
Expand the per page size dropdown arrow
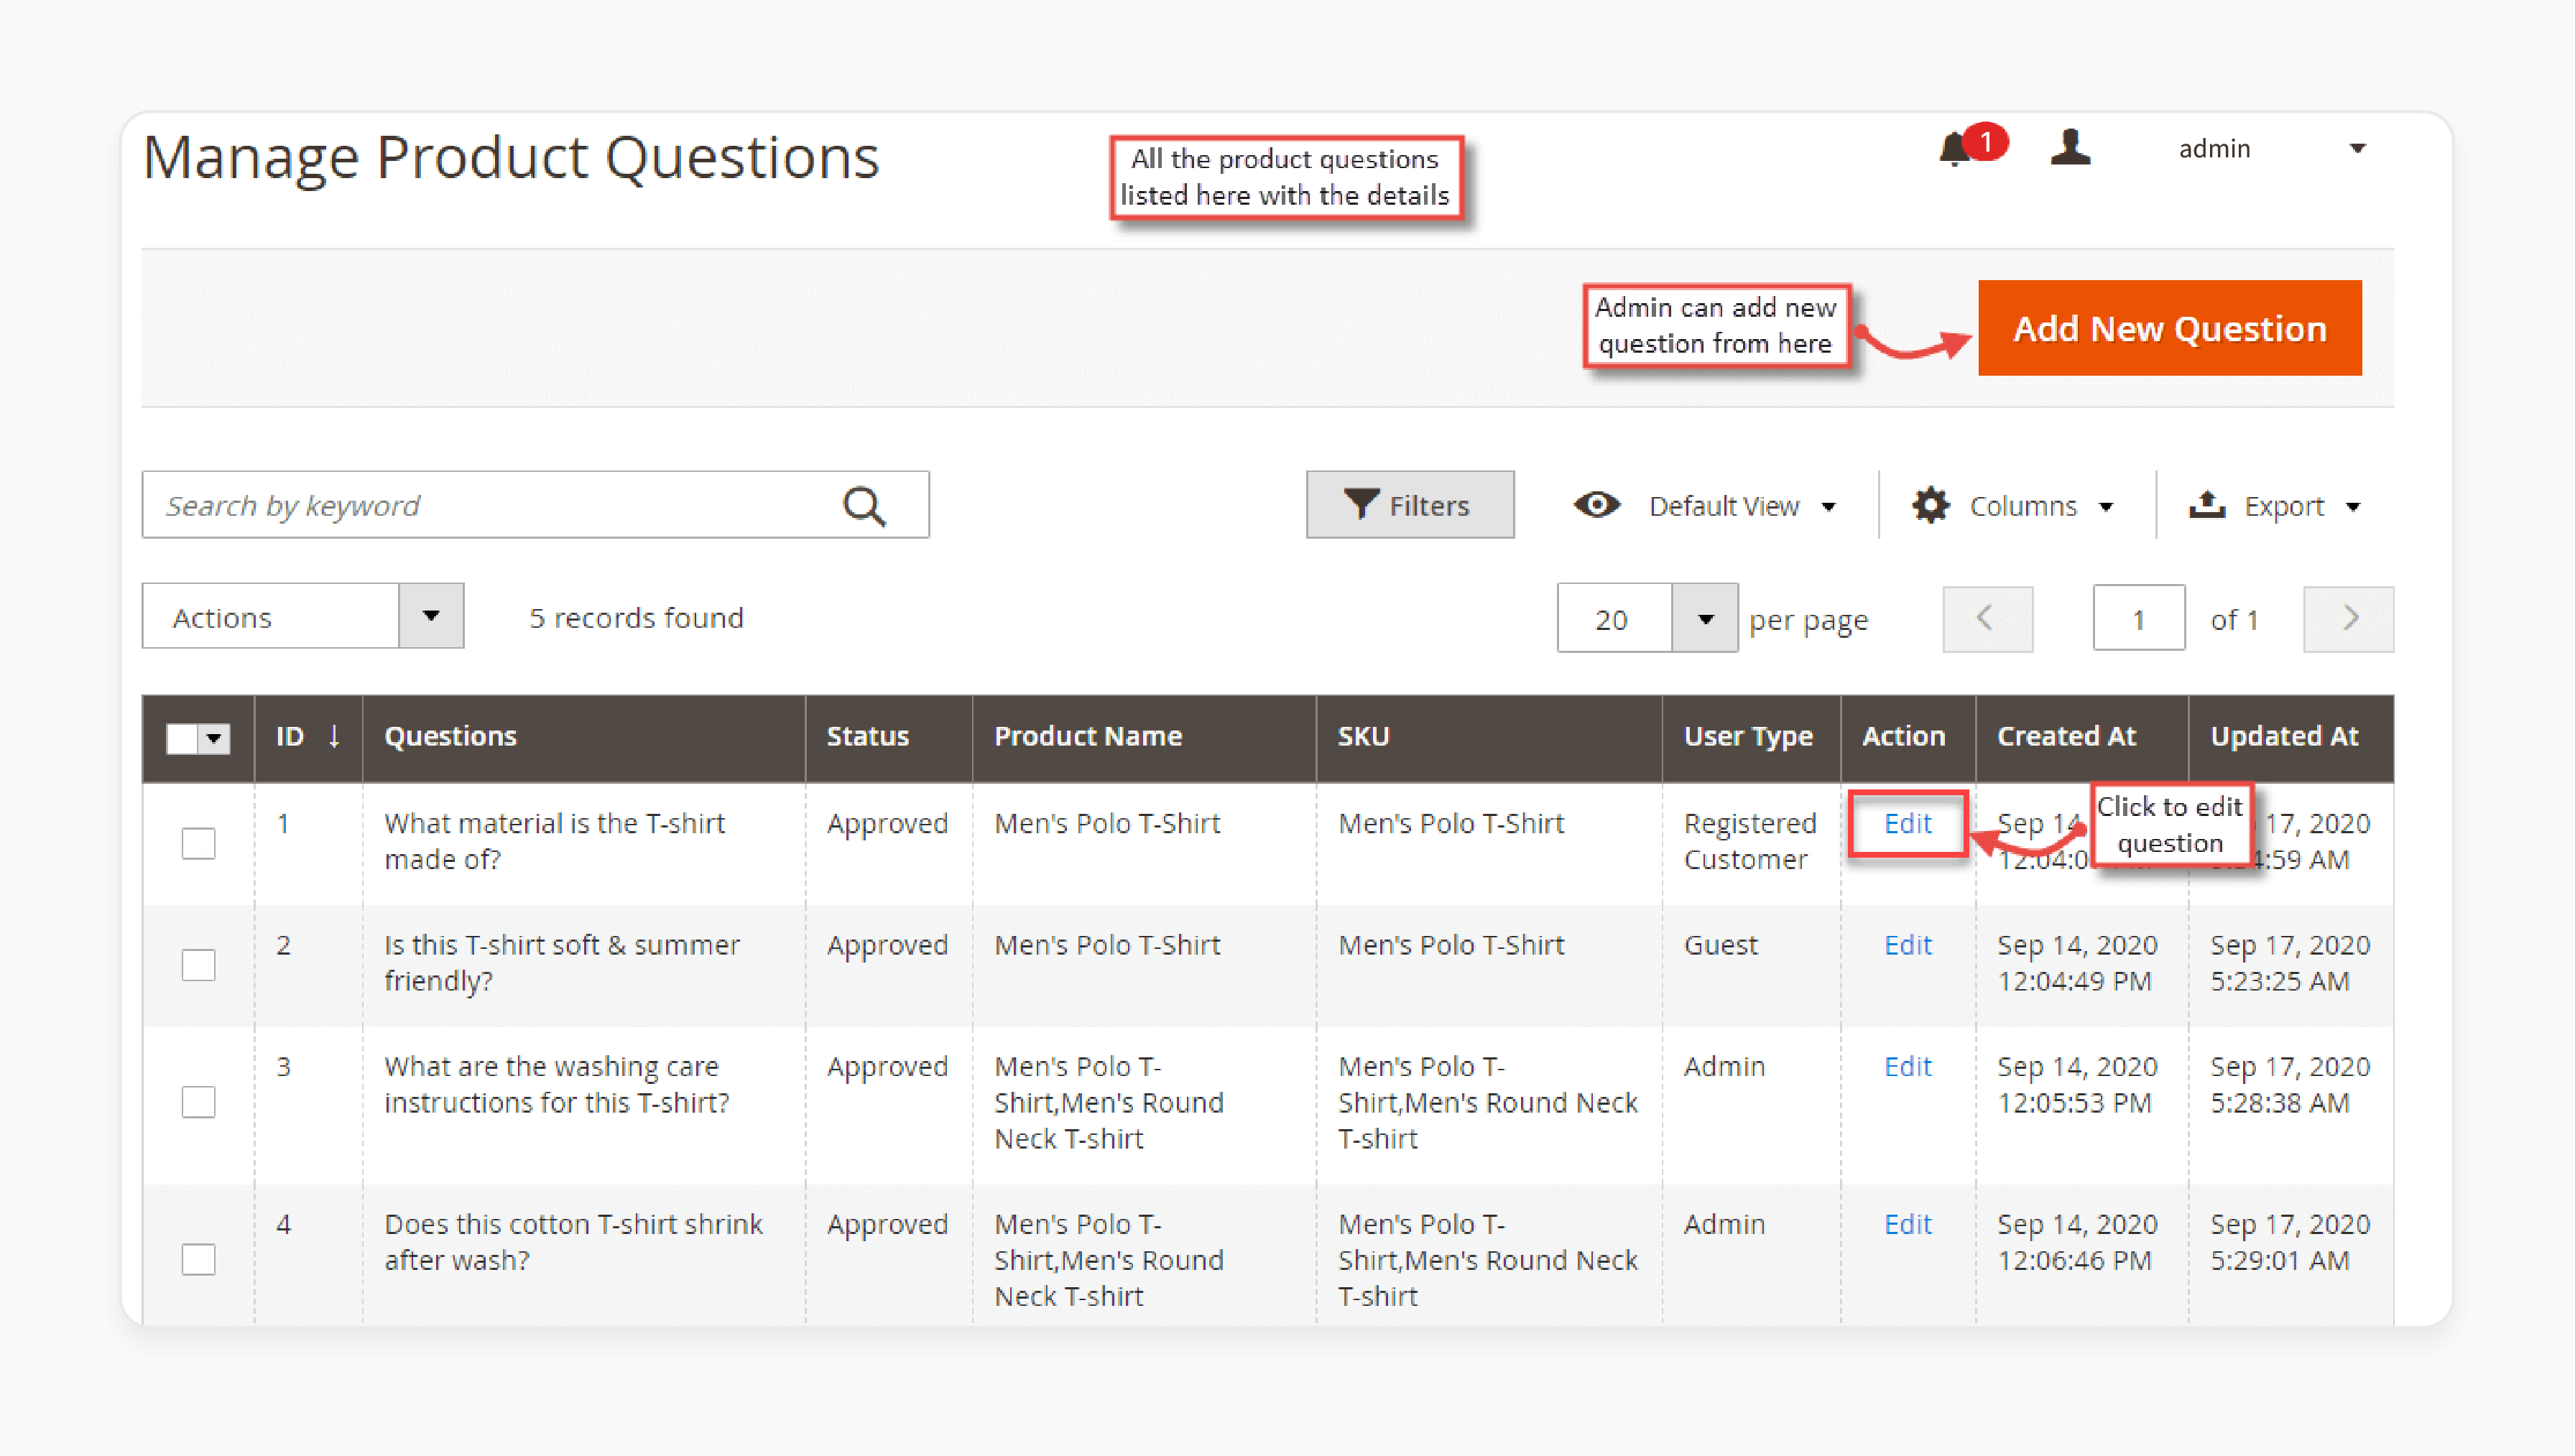pos(1705,619)
